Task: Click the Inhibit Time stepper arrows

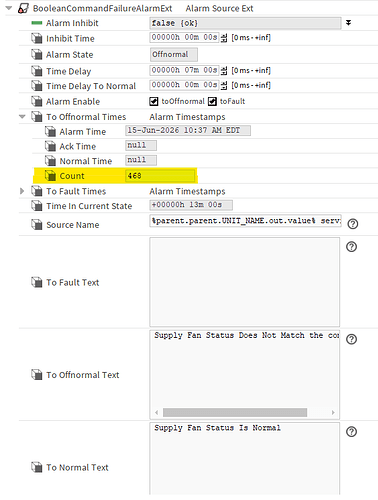Action: (x=224, y=37)
